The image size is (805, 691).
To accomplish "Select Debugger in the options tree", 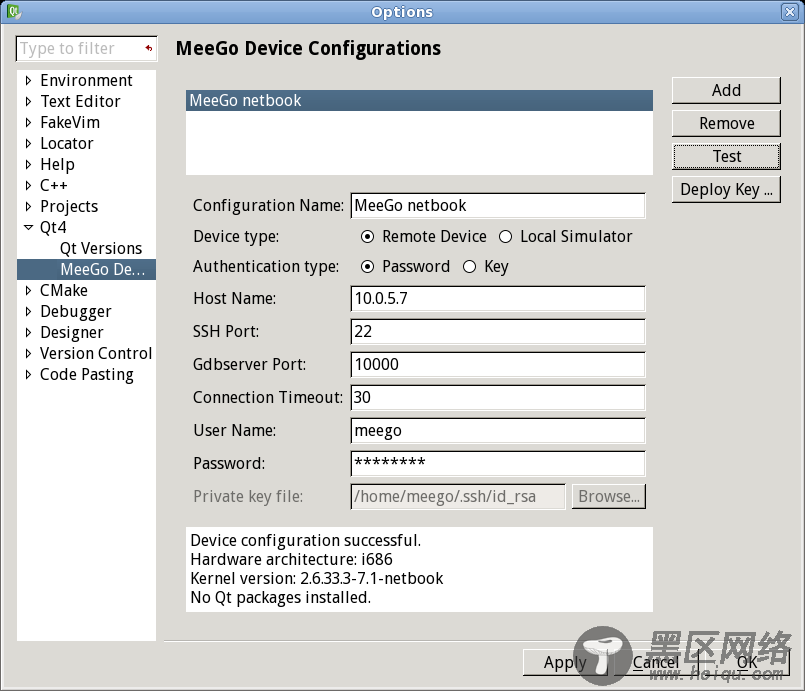I will click(x=75, y=312).
